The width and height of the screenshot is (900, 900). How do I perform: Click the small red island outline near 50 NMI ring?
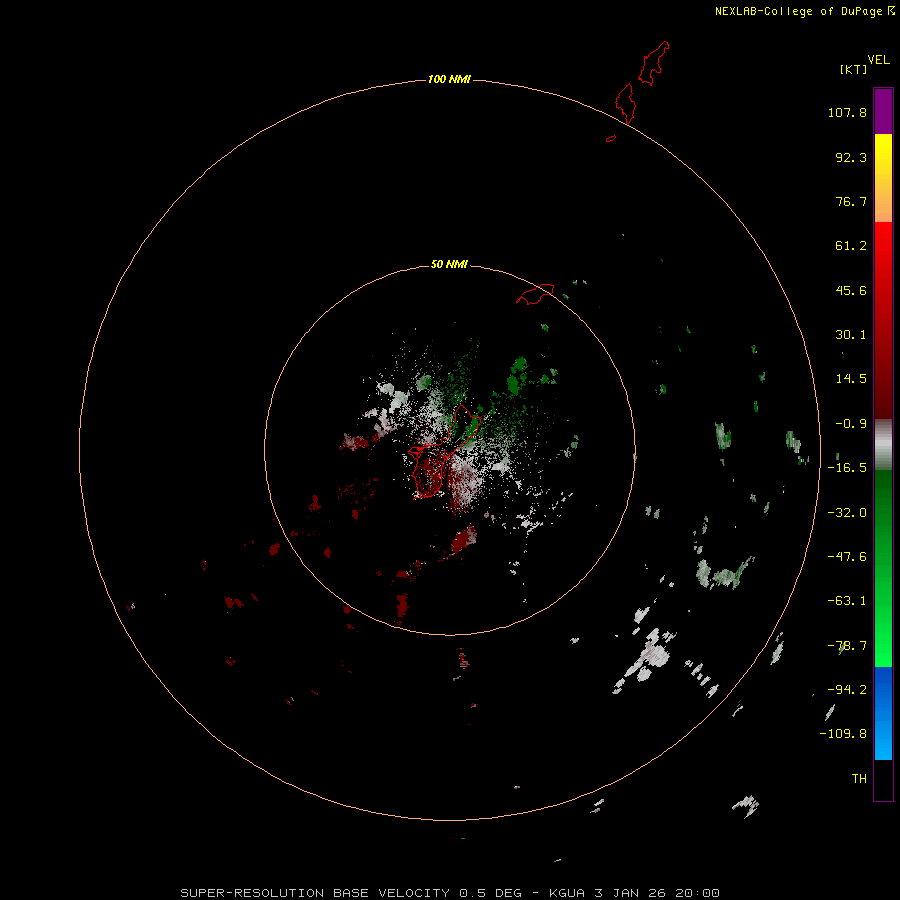pyautogui.click(x=535, y=294)
